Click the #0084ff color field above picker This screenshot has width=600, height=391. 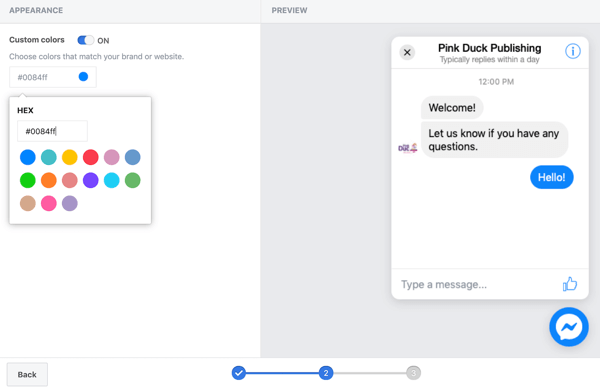pyautogui.click(x=53, y=77)
